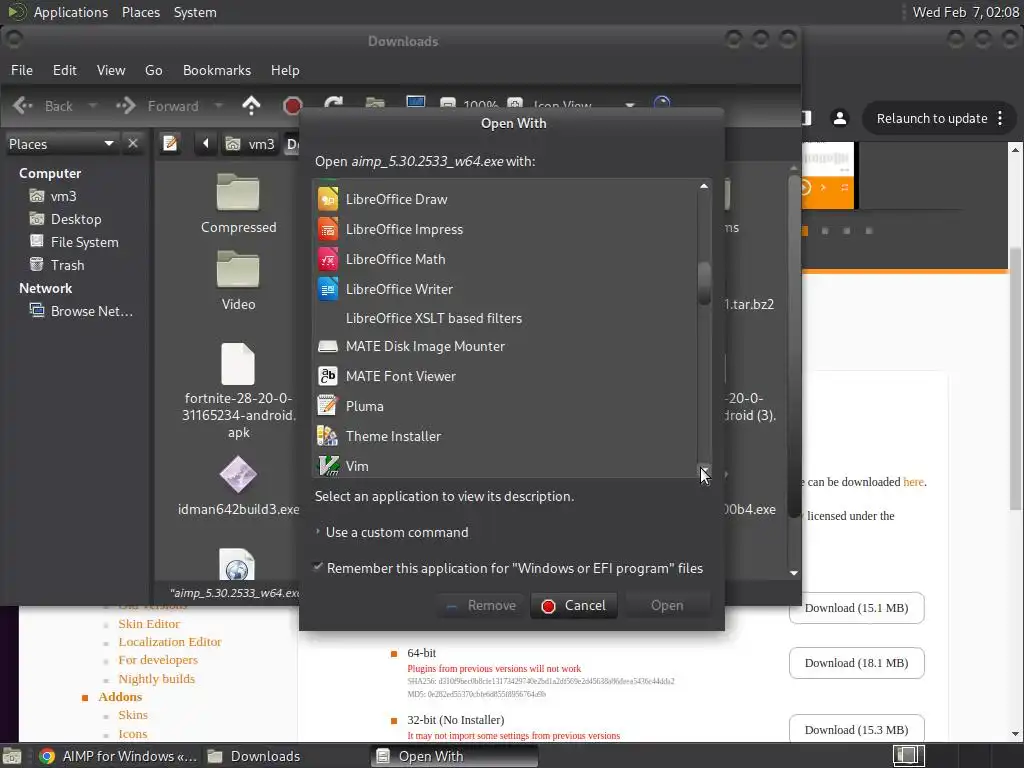1024x768 pixels.
Task: Select File System in the sidebar
Action: pyautogui.click(x=85, y=242)
